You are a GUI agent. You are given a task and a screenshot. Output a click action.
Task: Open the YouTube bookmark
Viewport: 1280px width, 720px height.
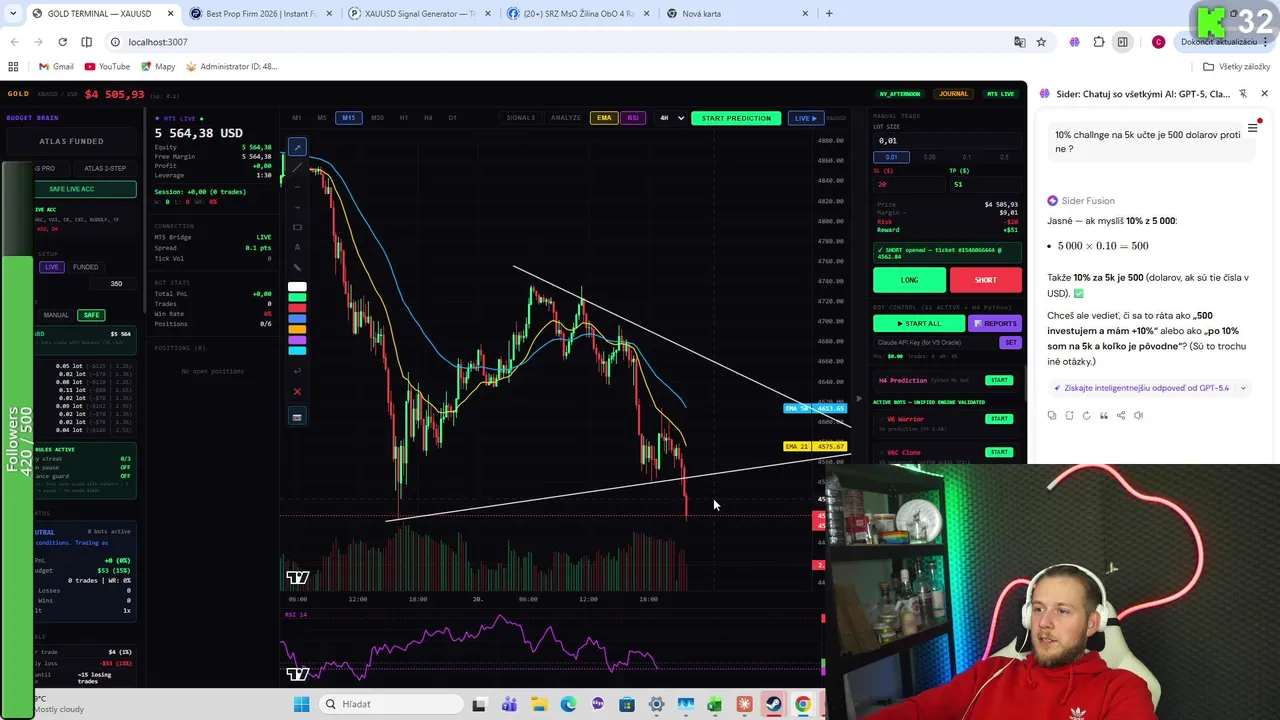click(107, 67)
